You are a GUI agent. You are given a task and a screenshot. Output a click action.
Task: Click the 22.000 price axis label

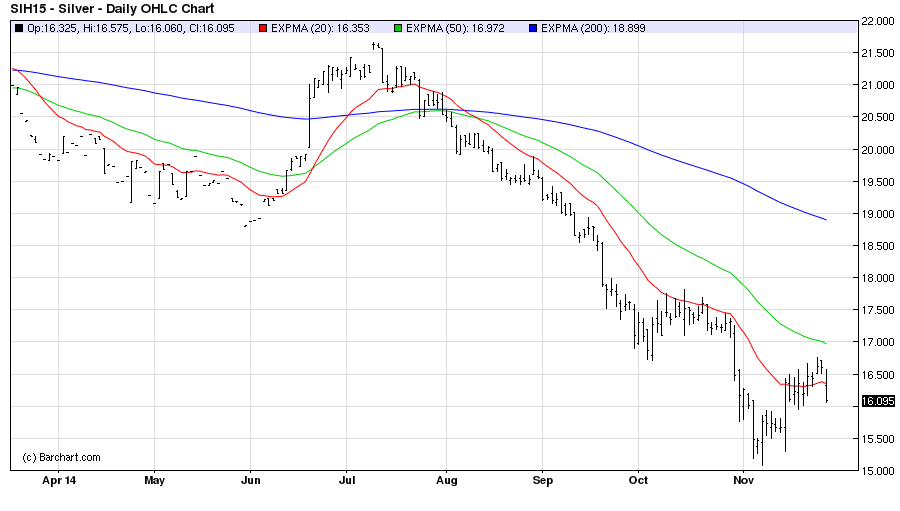coord(877,22)
